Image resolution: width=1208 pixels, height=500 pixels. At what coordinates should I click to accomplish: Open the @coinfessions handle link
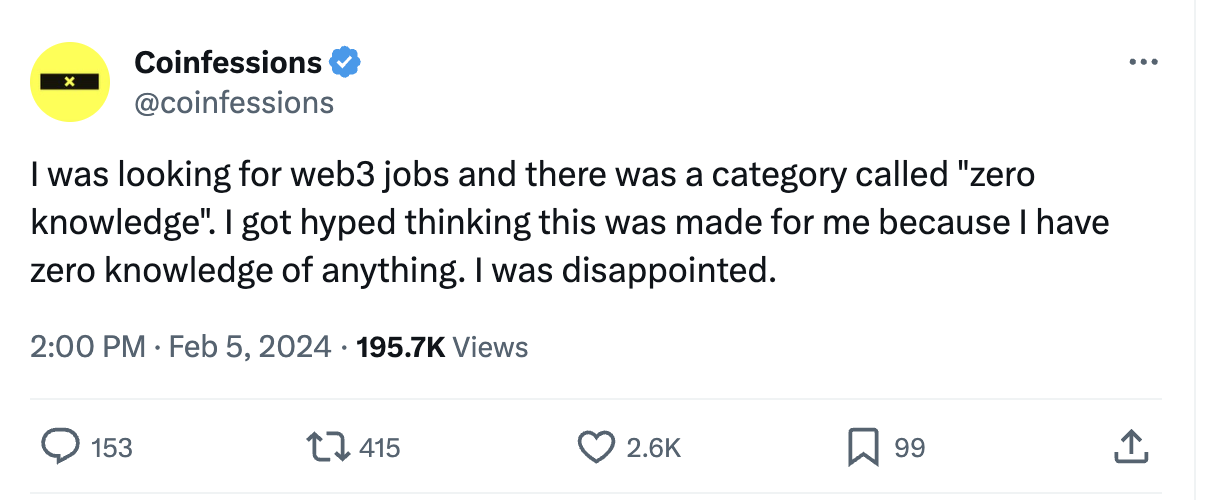234,102
